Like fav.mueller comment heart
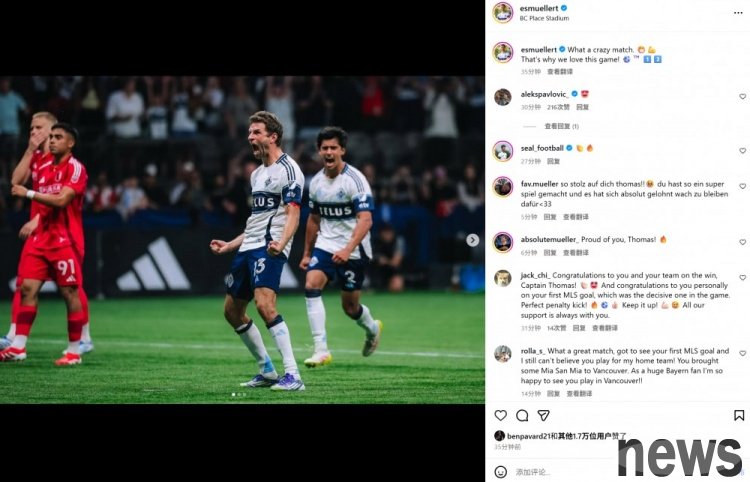 coord(742,186)
